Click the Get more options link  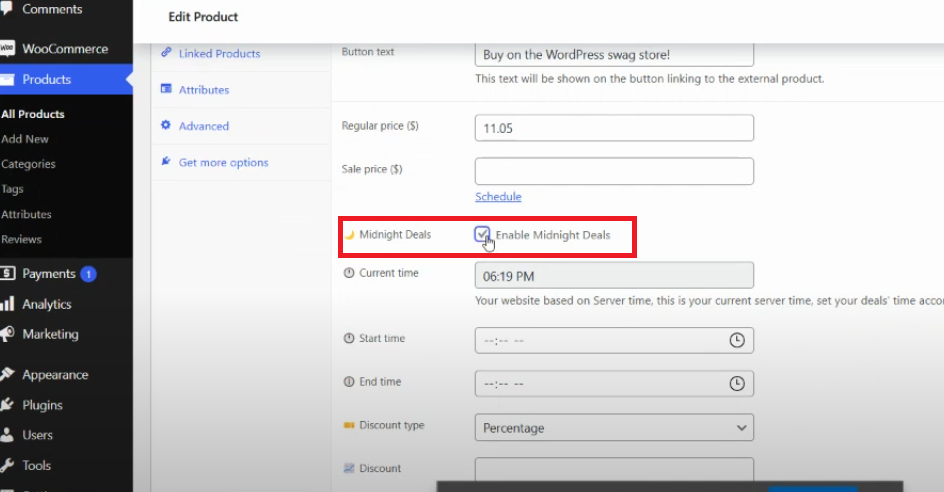223,163
